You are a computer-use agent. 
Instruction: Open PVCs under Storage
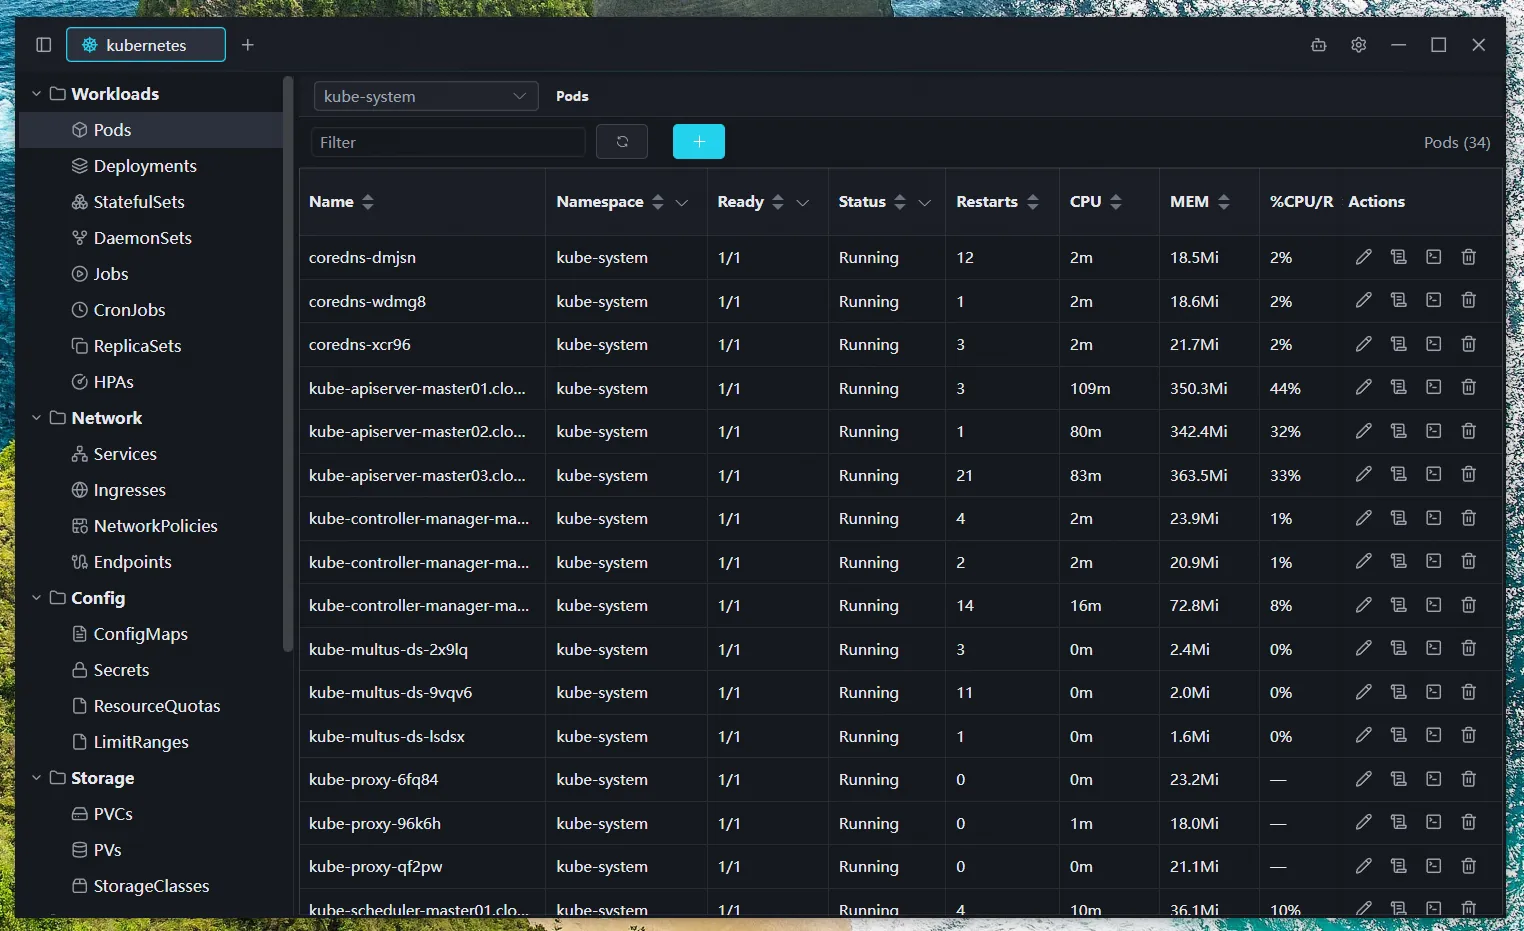coord(151,814)
